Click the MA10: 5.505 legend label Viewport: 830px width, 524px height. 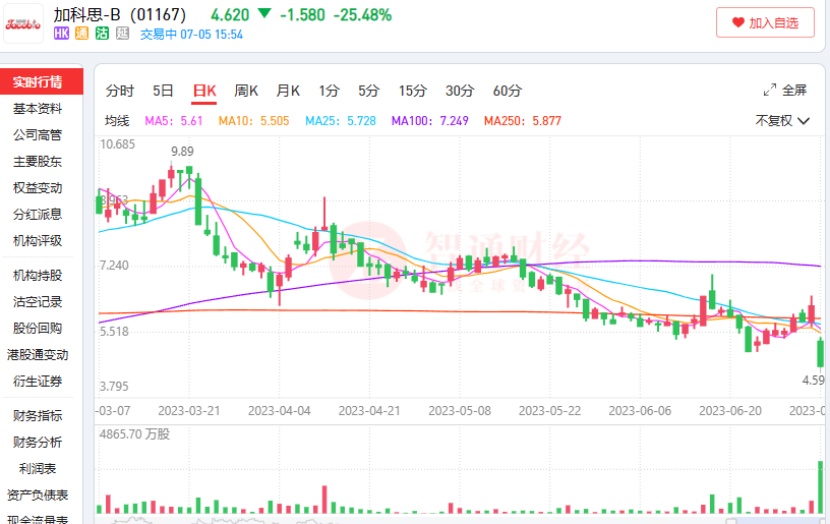coord(254,121)
